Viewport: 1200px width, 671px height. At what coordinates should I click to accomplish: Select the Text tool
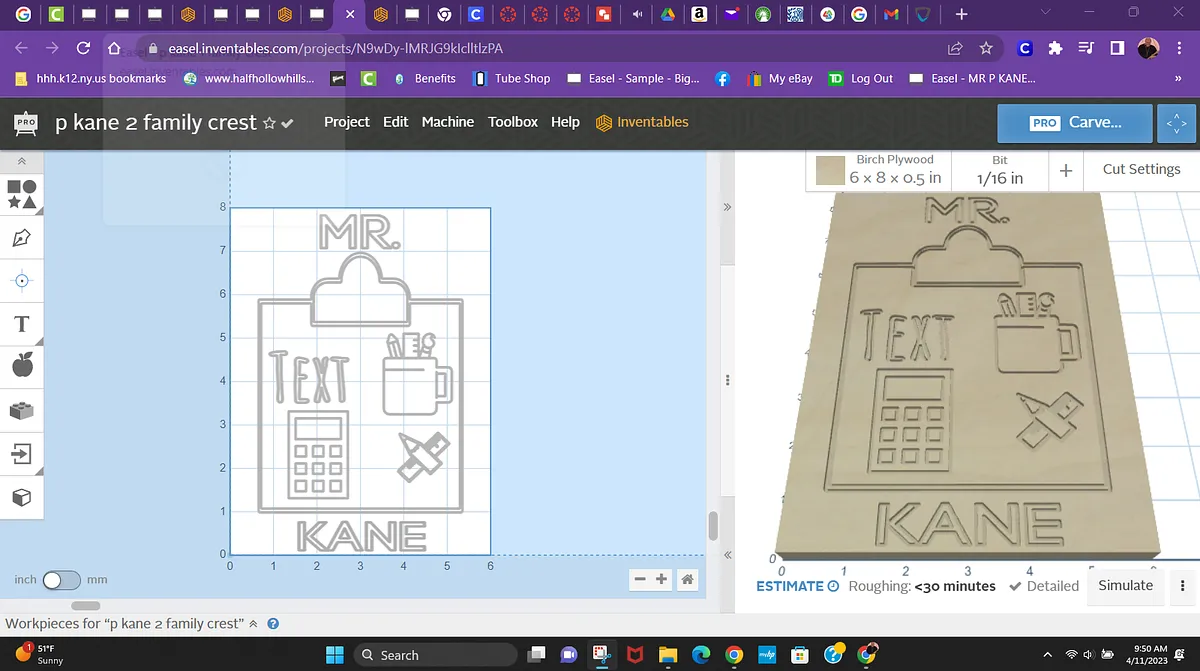(x=22, y=324)
